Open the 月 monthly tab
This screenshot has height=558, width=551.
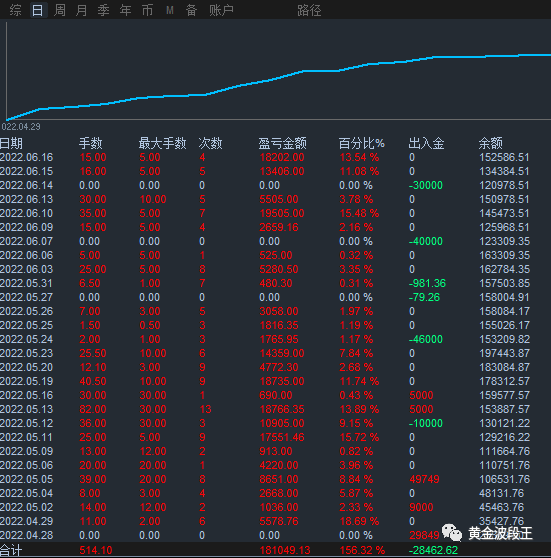coord(82,10)
